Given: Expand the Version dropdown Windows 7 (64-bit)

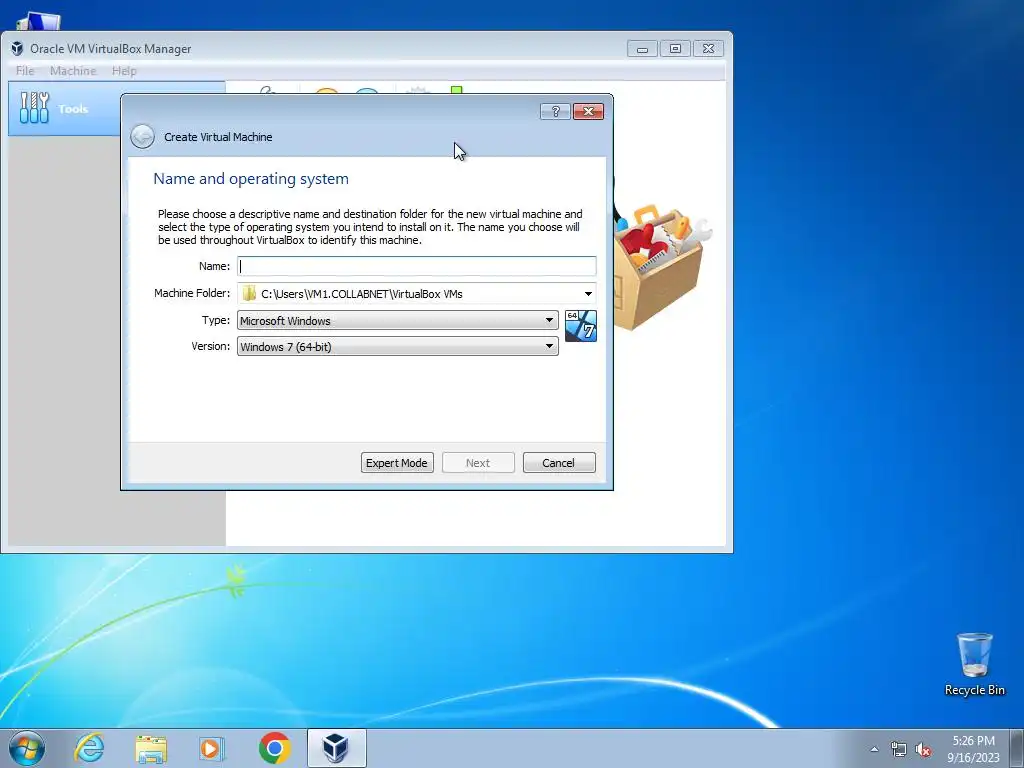Looking at the screenshot, I should 397,347.
